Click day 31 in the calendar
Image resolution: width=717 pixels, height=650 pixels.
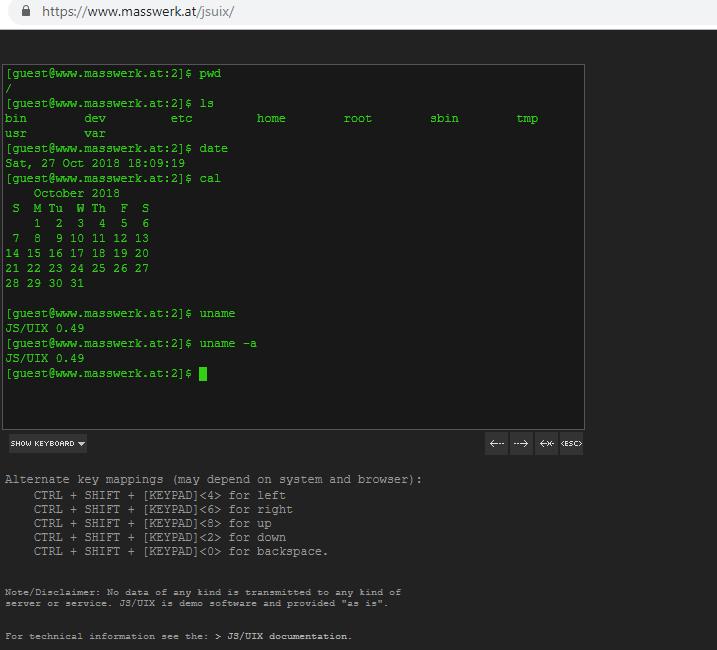coord(77,283)
